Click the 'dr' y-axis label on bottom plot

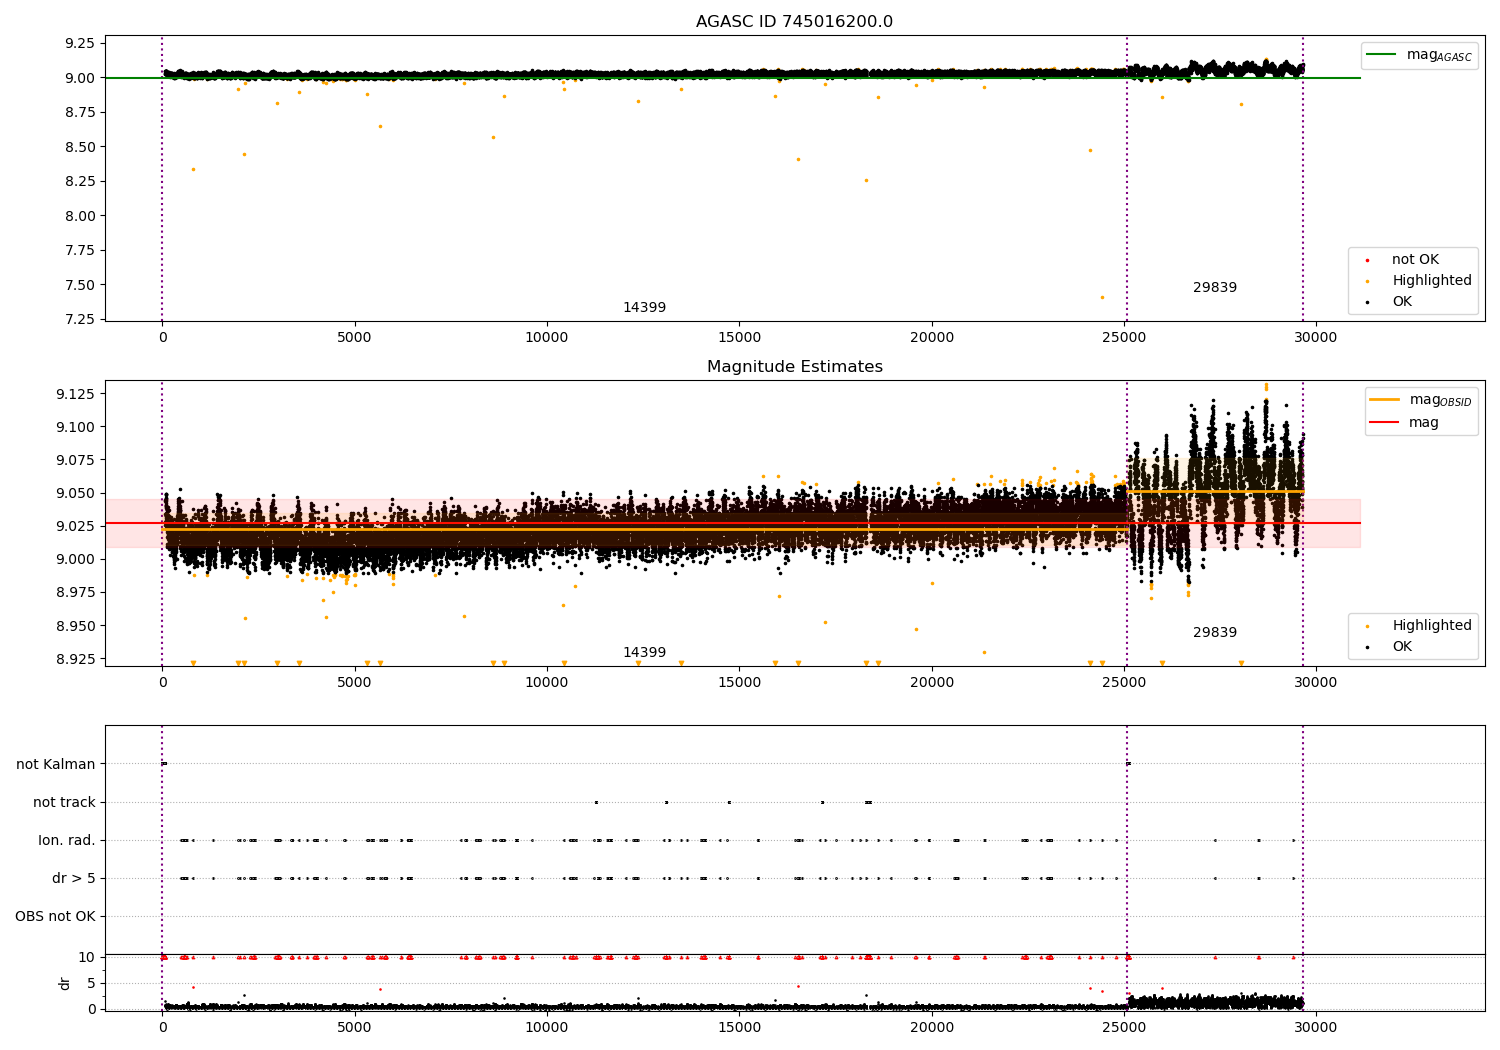65,983
